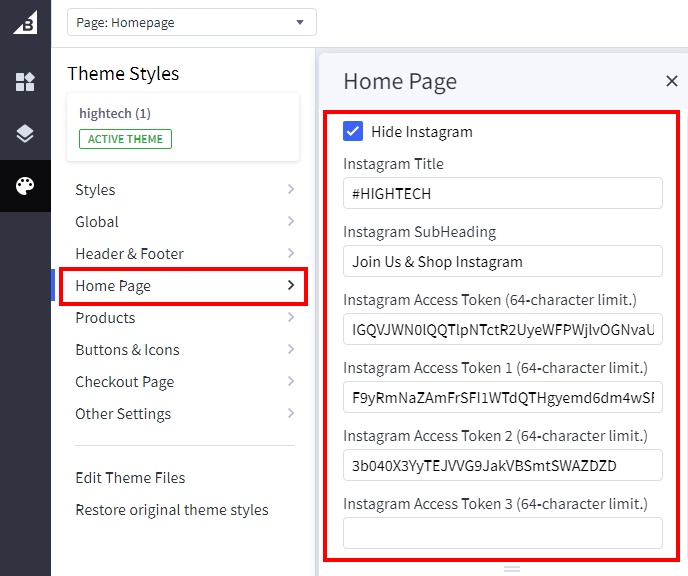Open the Products settings section
Screen dimensions: 688x576
click(185, 318)
